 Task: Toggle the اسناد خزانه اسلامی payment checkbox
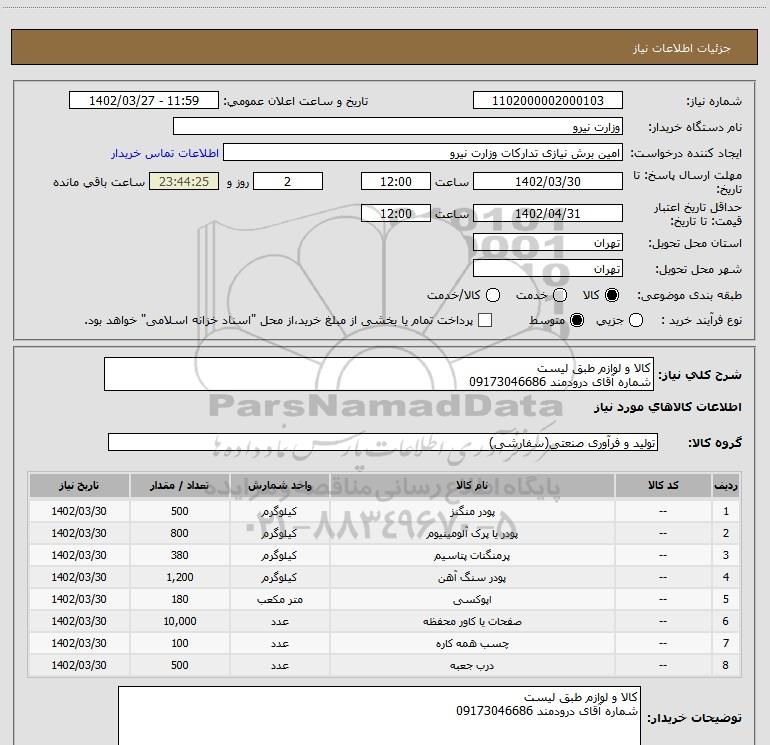pos(485,320)
